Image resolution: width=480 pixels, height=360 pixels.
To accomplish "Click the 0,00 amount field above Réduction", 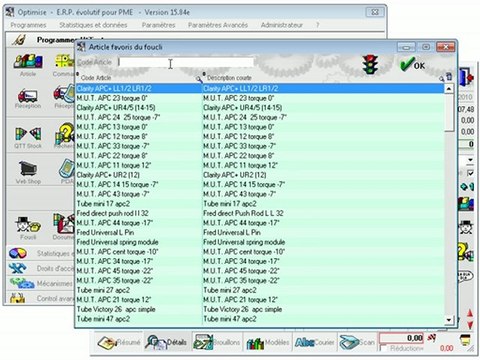I will point(401,338).
